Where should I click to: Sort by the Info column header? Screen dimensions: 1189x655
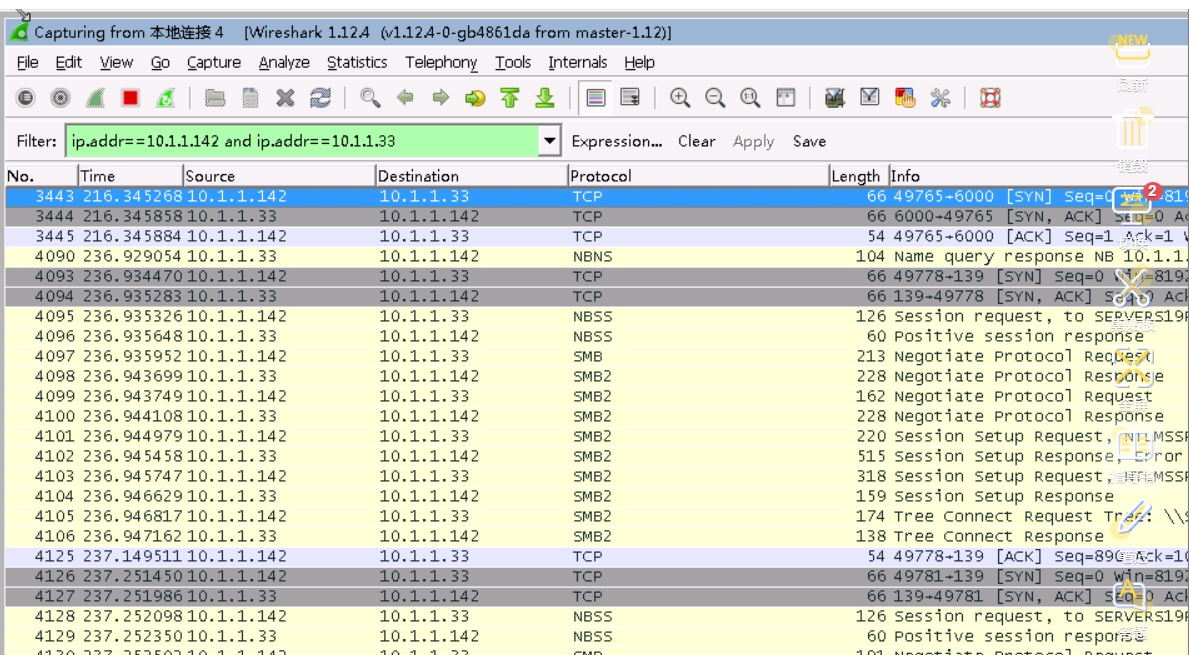(1039, 176)
